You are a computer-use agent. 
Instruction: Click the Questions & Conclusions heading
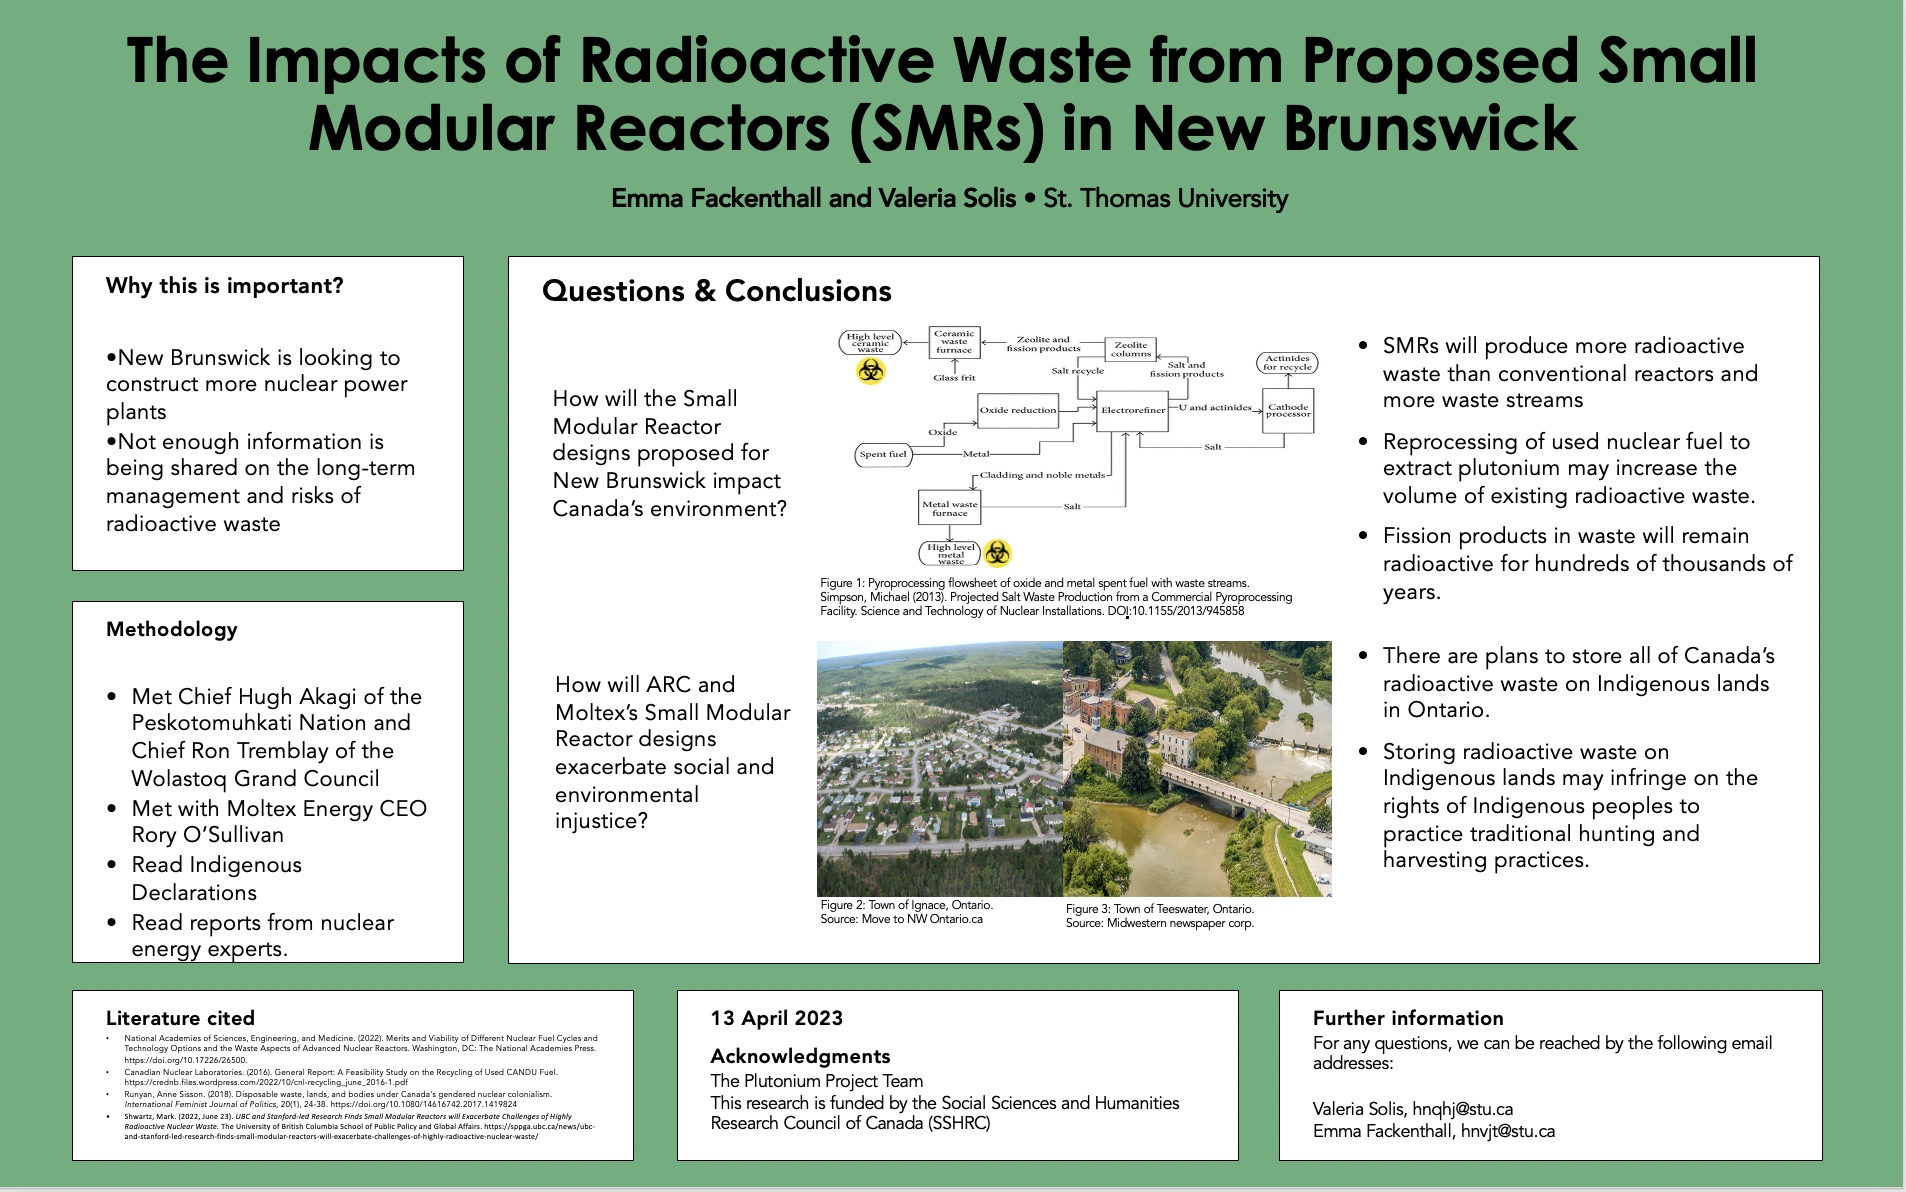(x=717, y=291)
